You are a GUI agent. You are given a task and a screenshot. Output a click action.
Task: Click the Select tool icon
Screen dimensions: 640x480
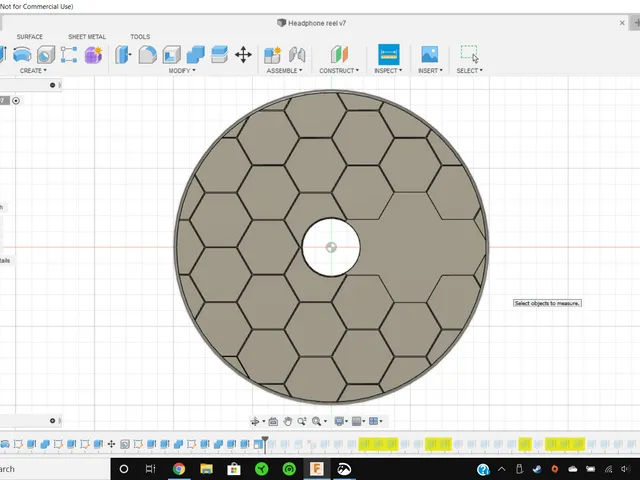point(469,54)
